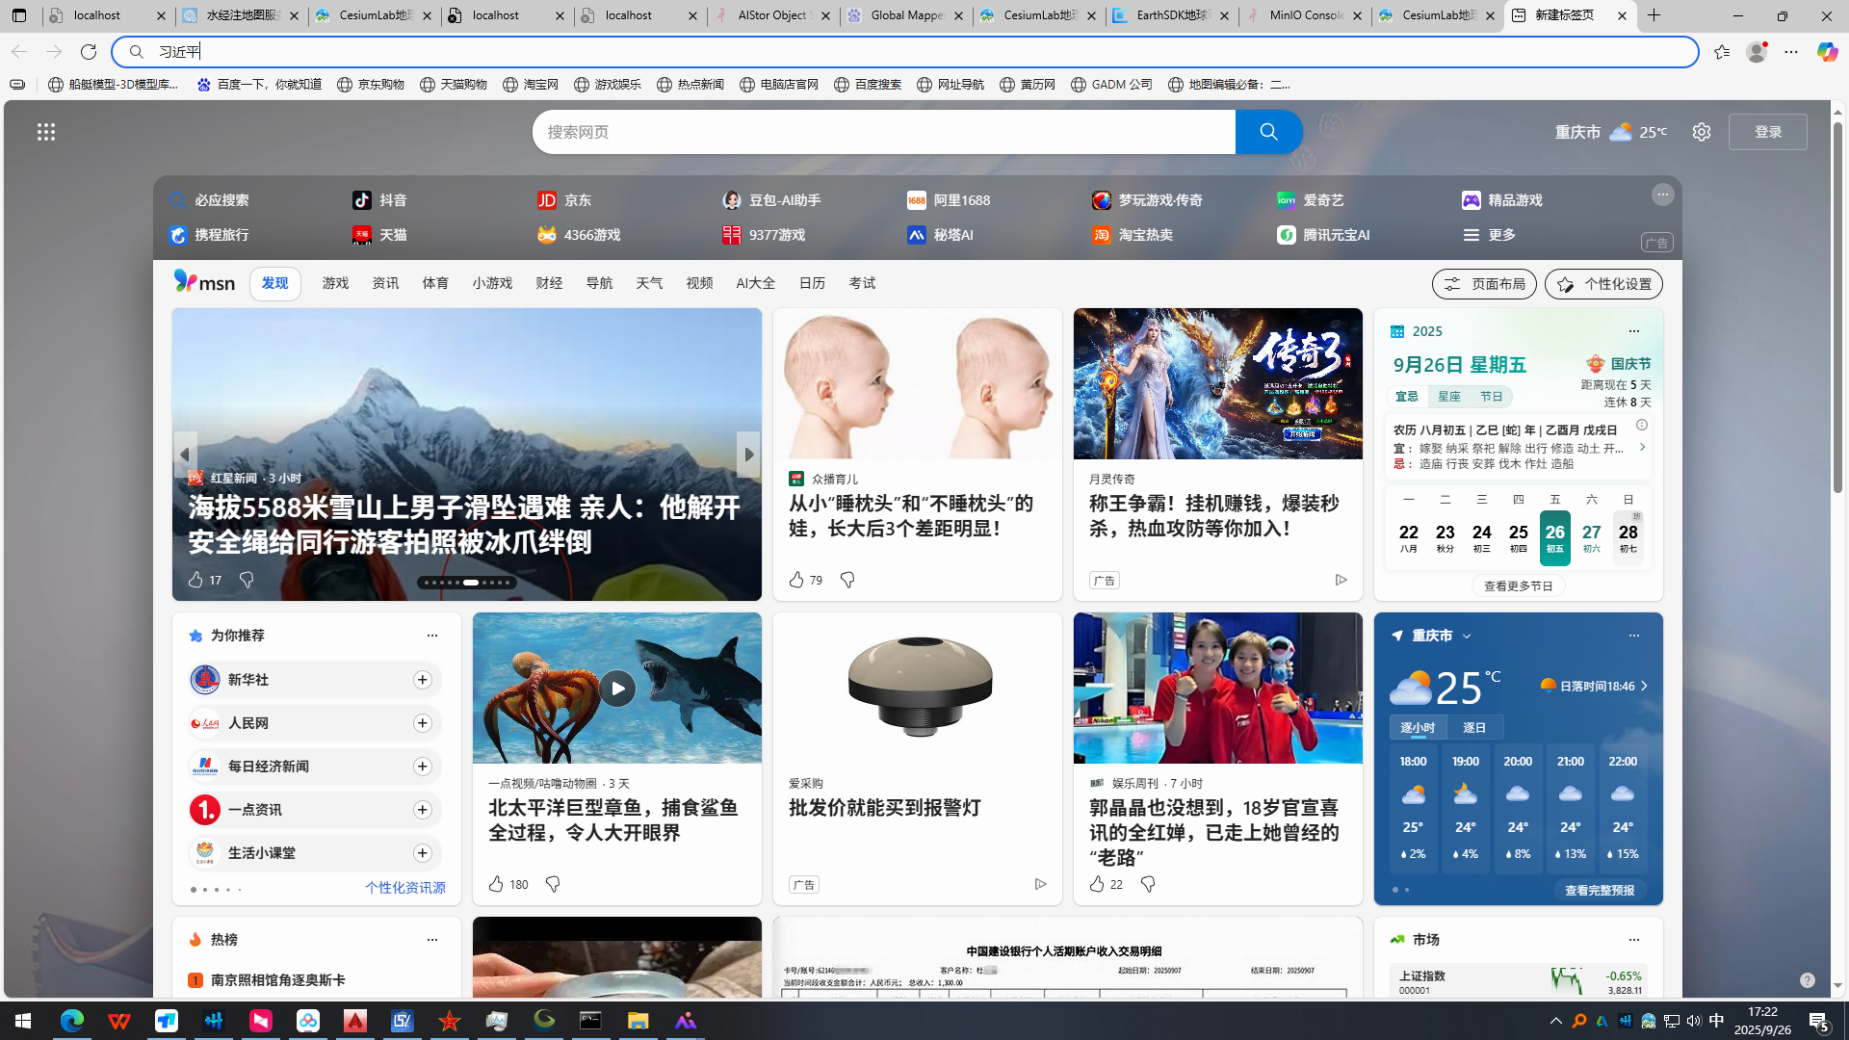Screen dimensions: 1849x1040
Task: Like the snow mountain news story
Action: [196, 580]
